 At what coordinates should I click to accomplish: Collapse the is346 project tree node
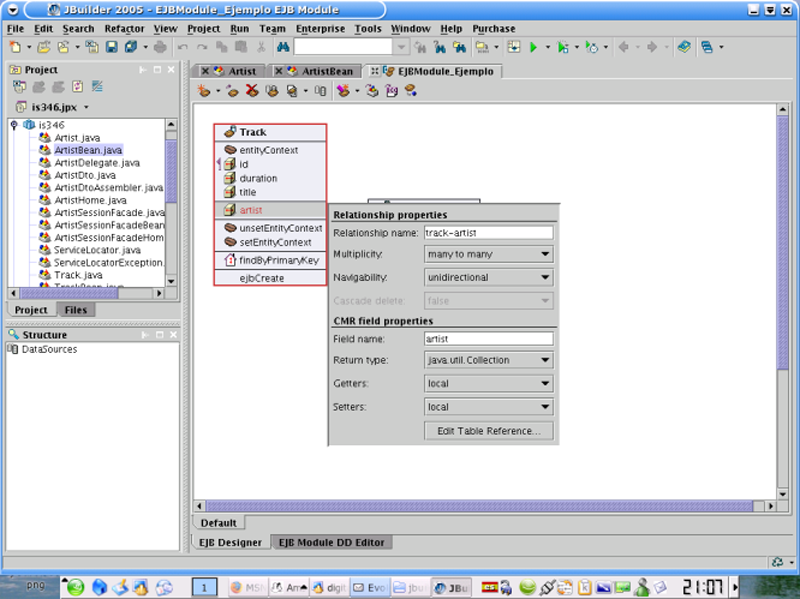[14, 125]
